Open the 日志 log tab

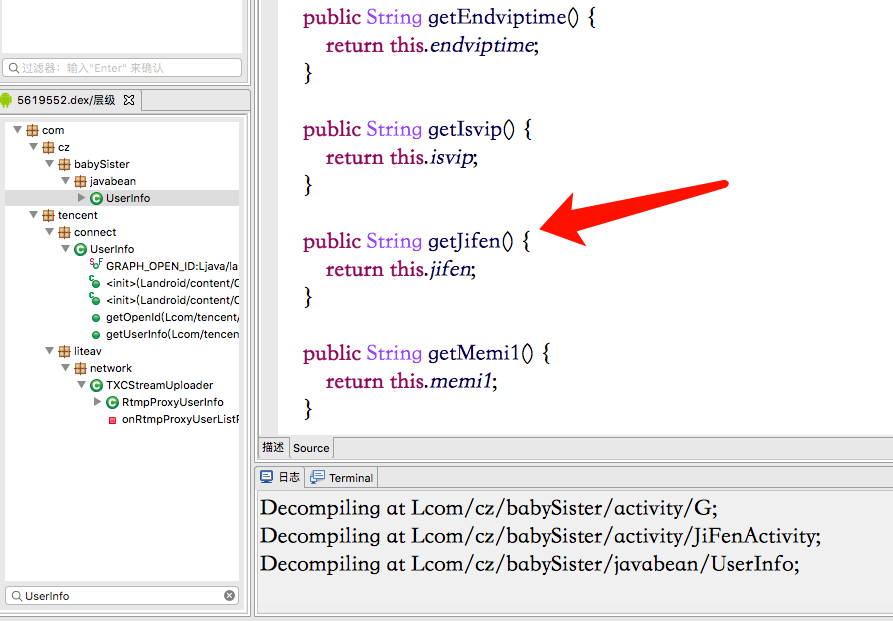280,477
